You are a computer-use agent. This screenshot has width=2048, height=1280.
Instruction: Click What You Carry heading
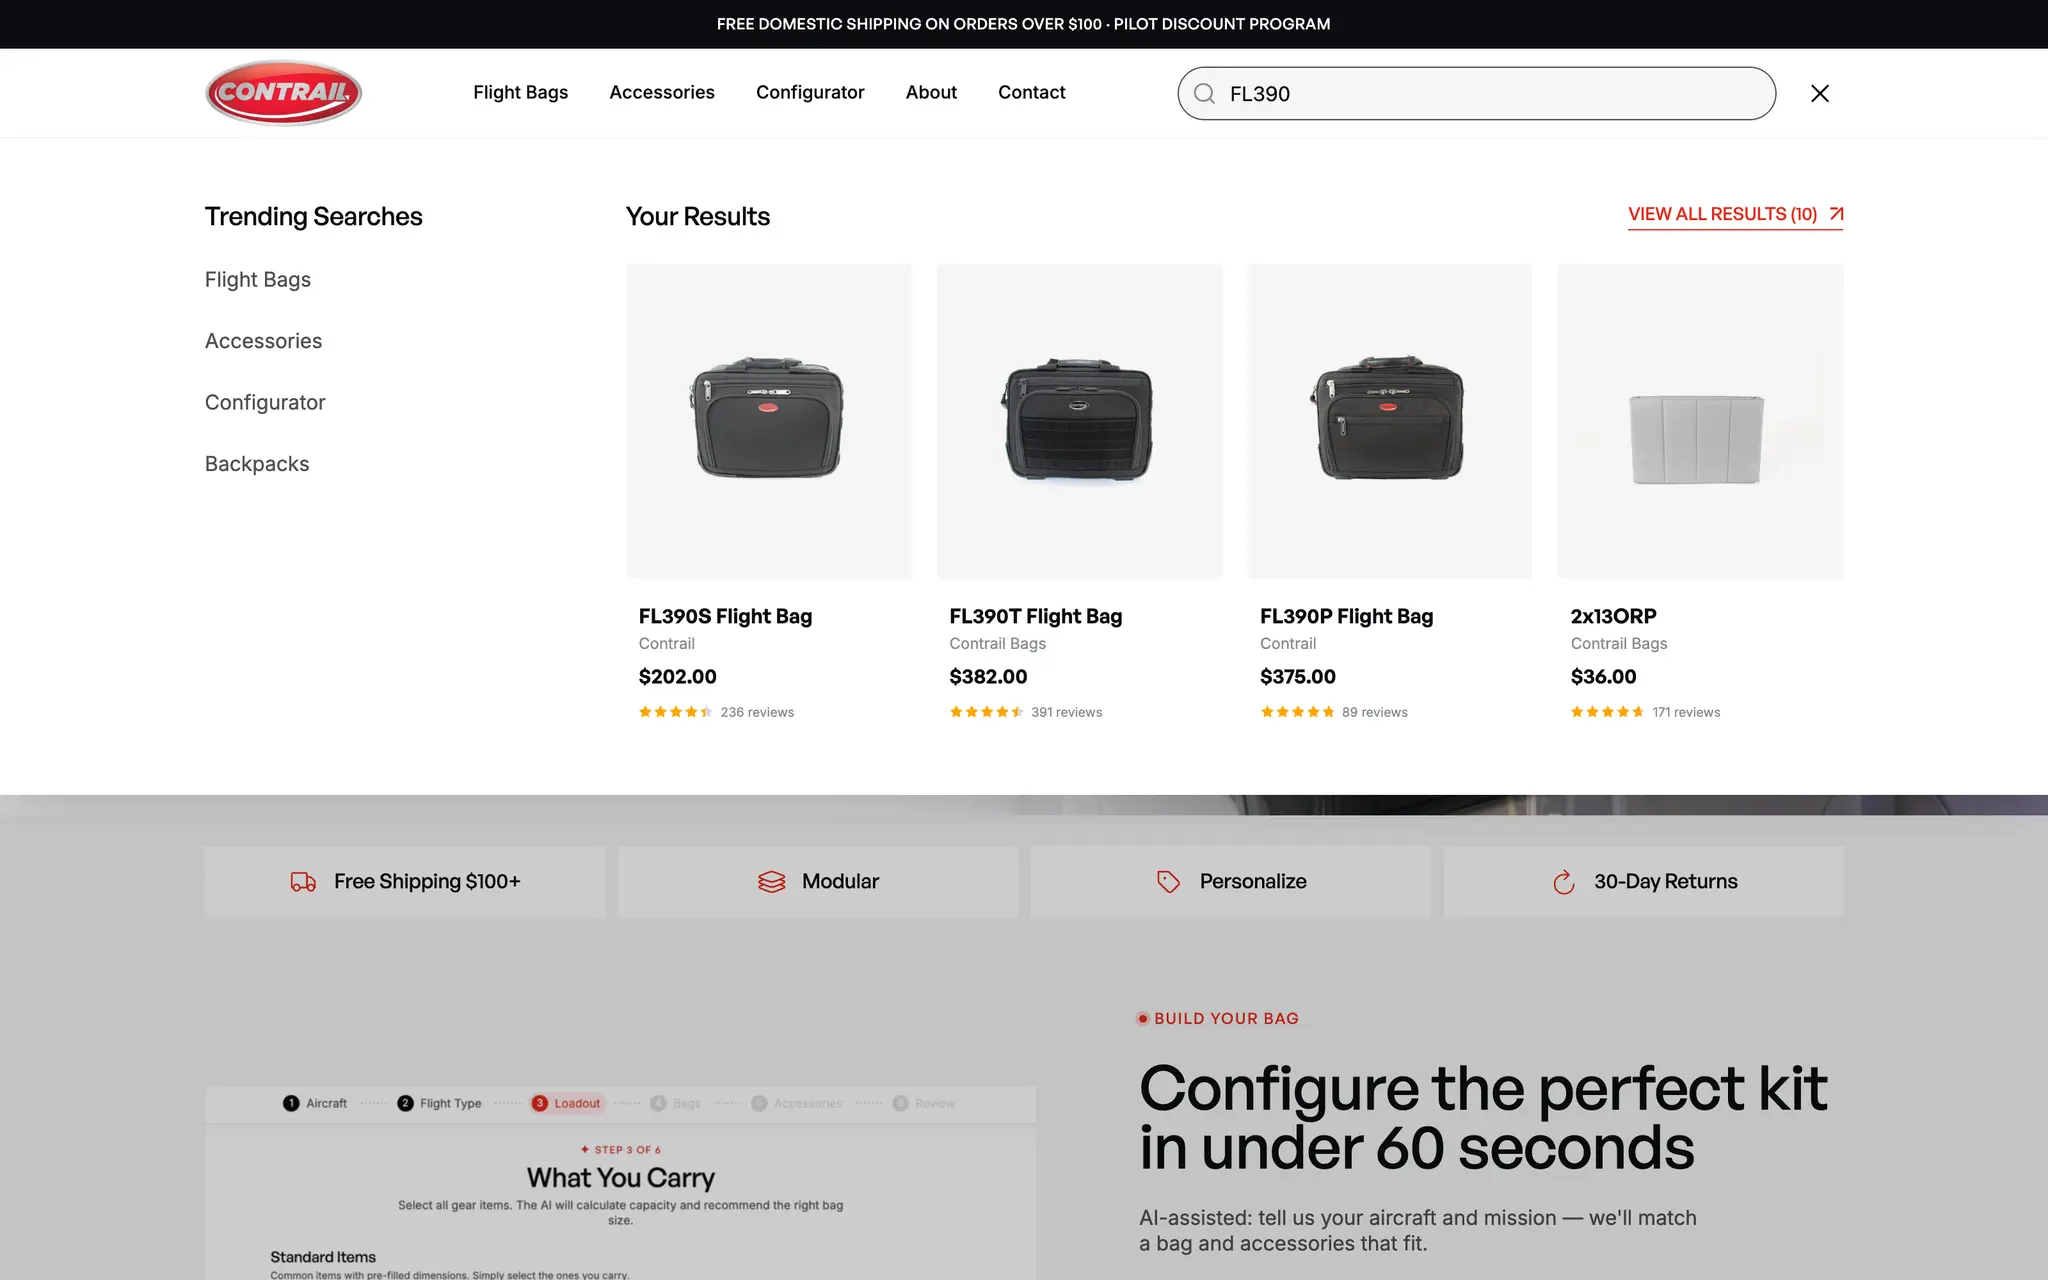[621, 1178]
